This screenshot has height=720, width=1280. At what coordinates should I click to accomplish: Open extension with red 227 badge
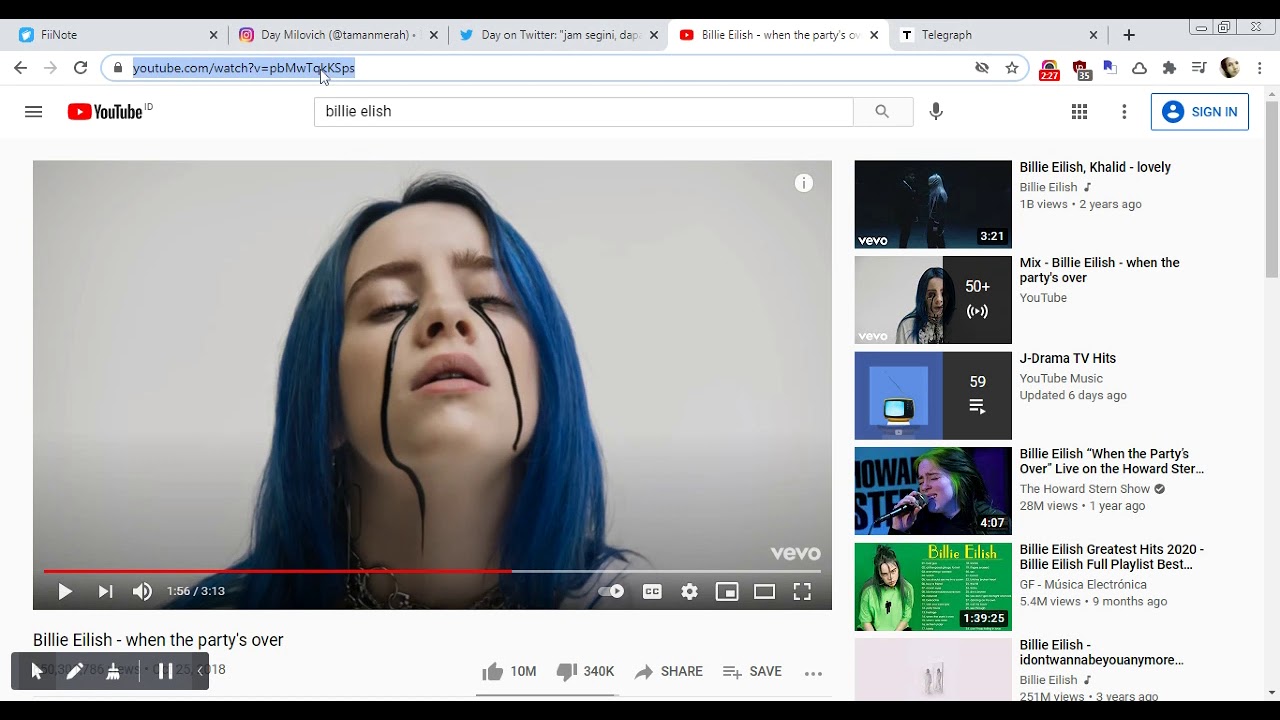tap(1049, 69)
